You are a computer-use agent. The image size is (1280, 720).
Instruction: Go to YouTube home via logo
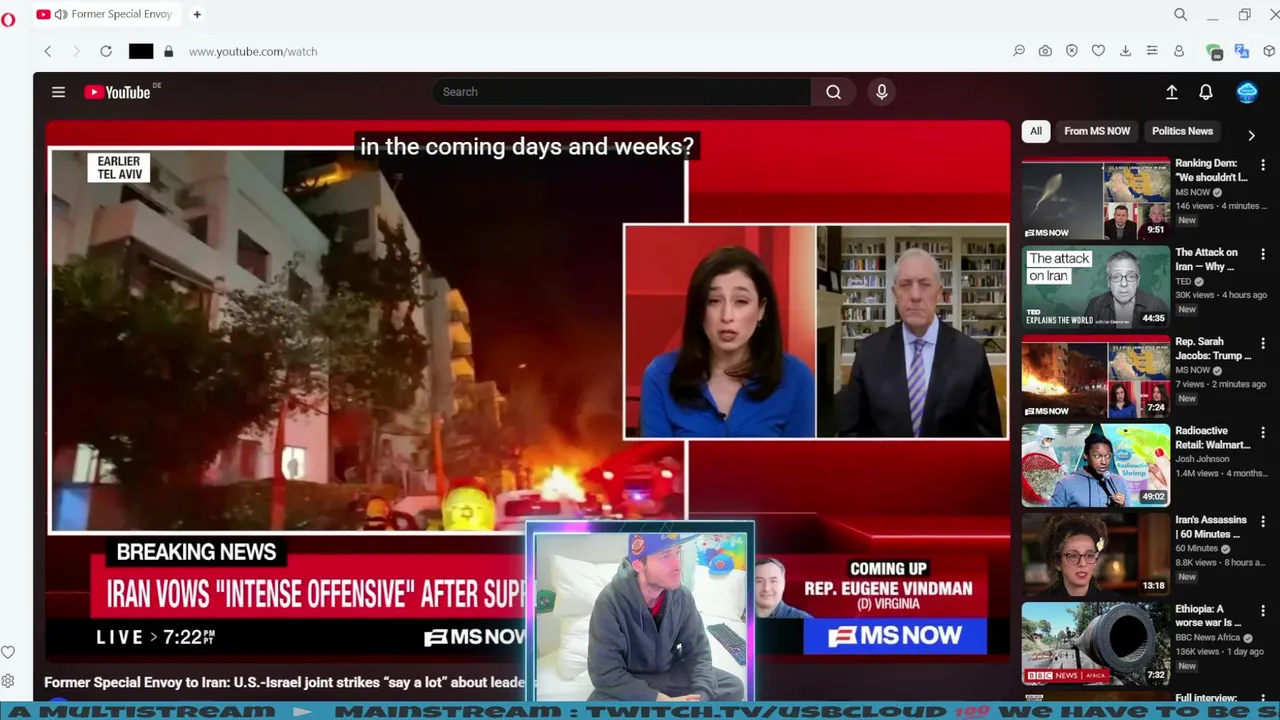tap(117, 92)
